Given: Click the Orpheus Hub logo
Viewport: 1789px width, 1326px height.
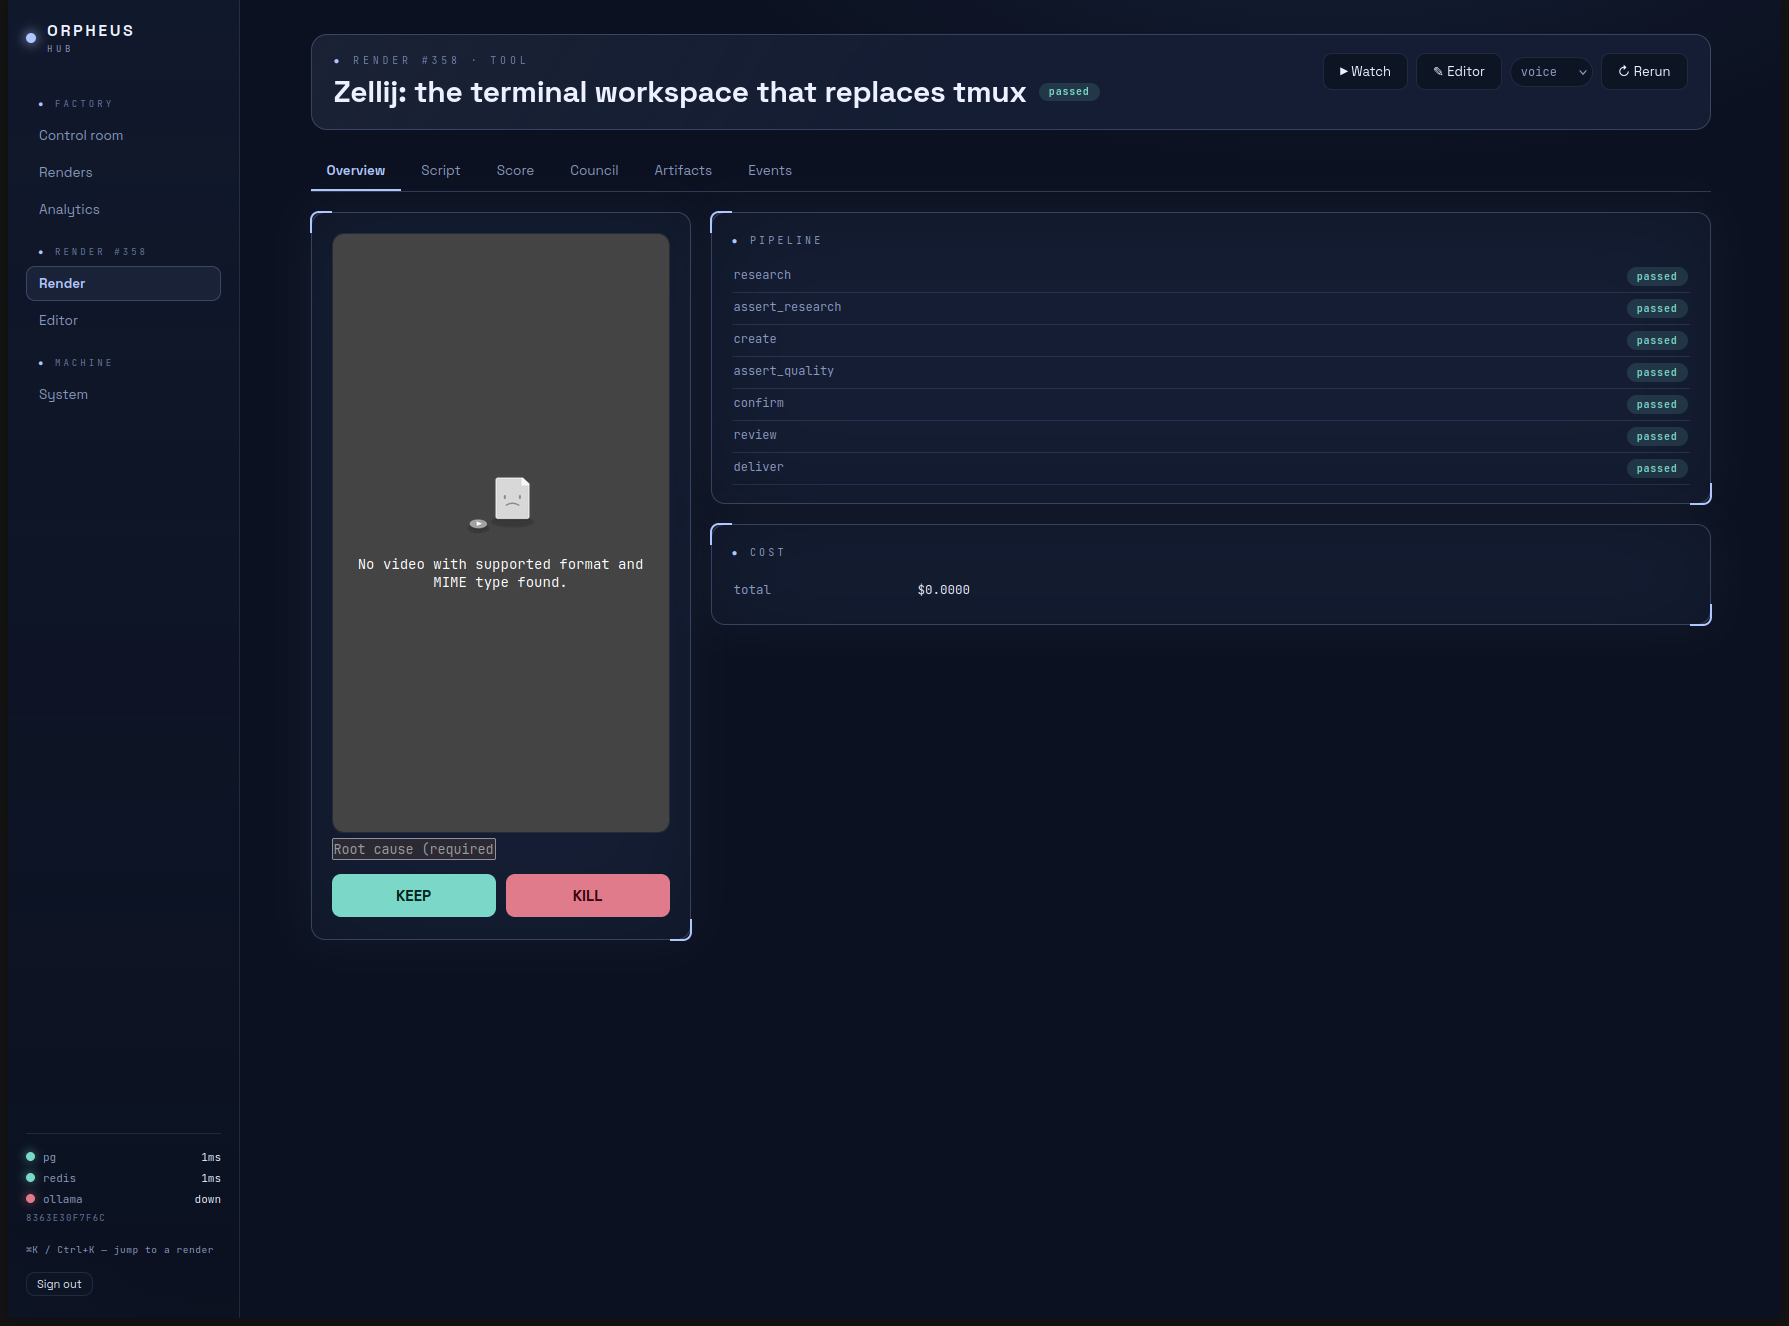Looking at the screenshot, I should 79,37.
